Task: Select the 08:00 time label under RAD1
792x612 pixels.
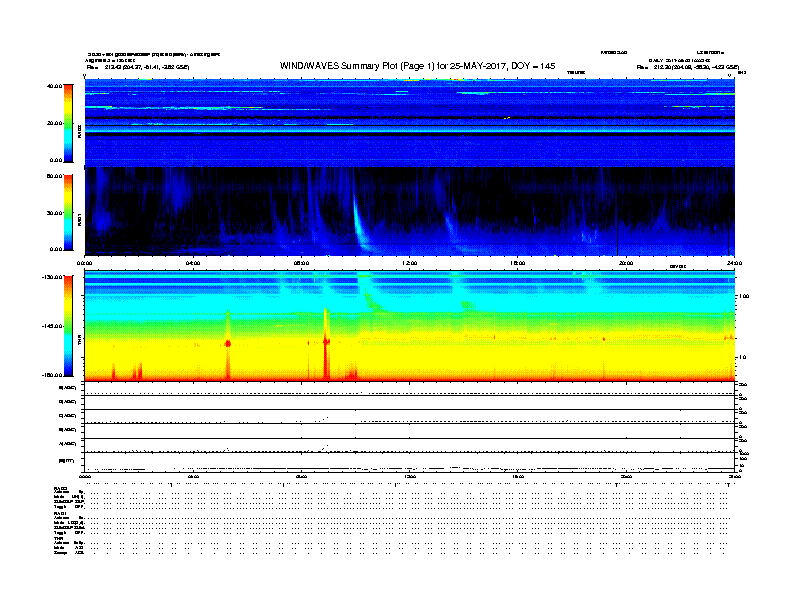Action: coord(301,263)
